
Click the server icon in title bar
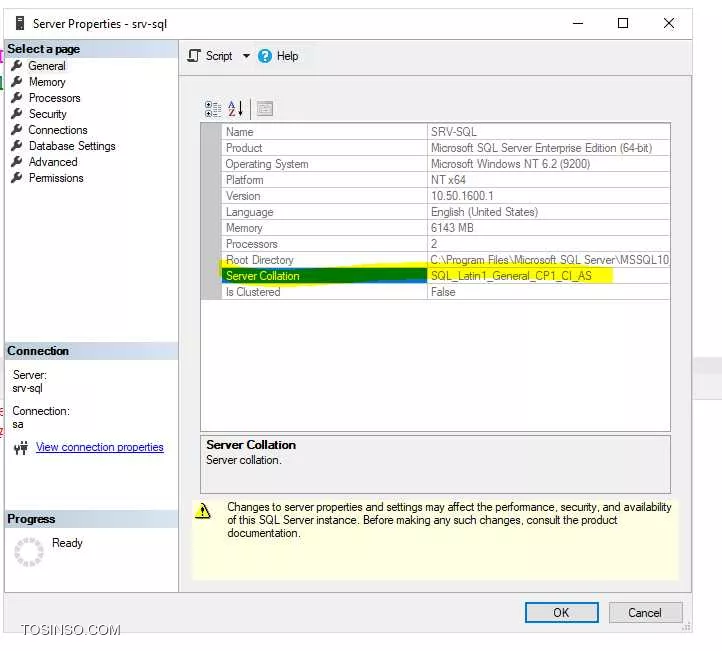(x=20, y=23)
